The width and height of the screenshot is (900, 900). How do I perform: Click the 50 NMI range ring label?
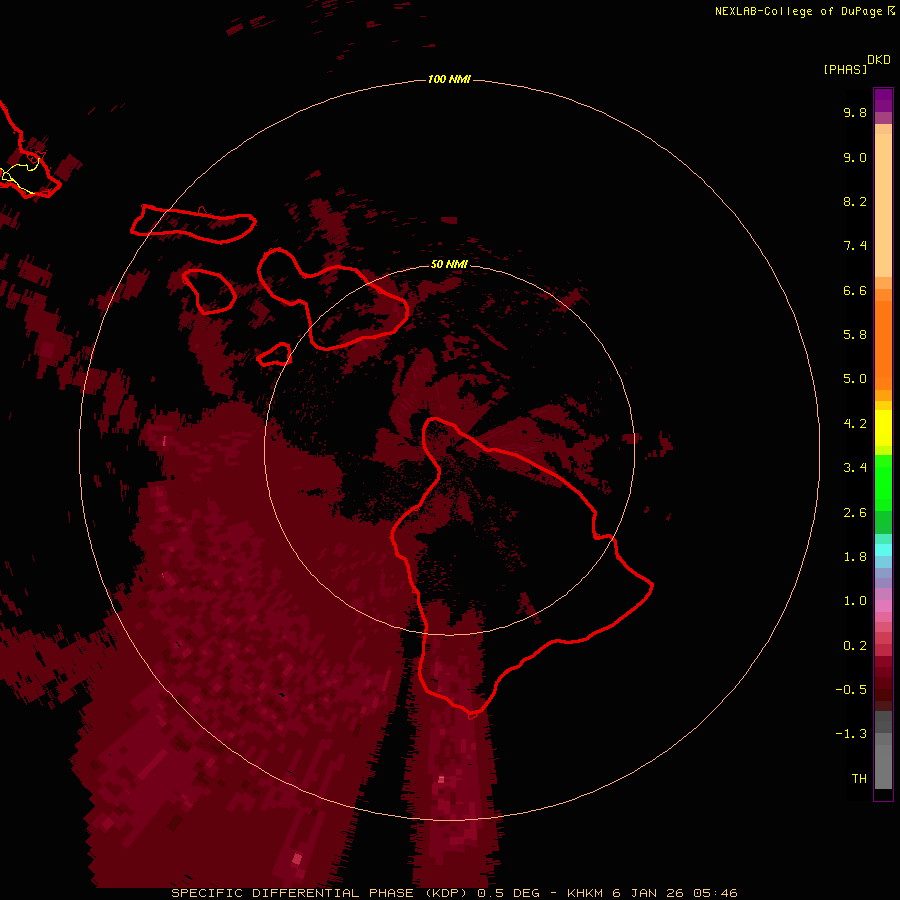click(x=449, y=264)
